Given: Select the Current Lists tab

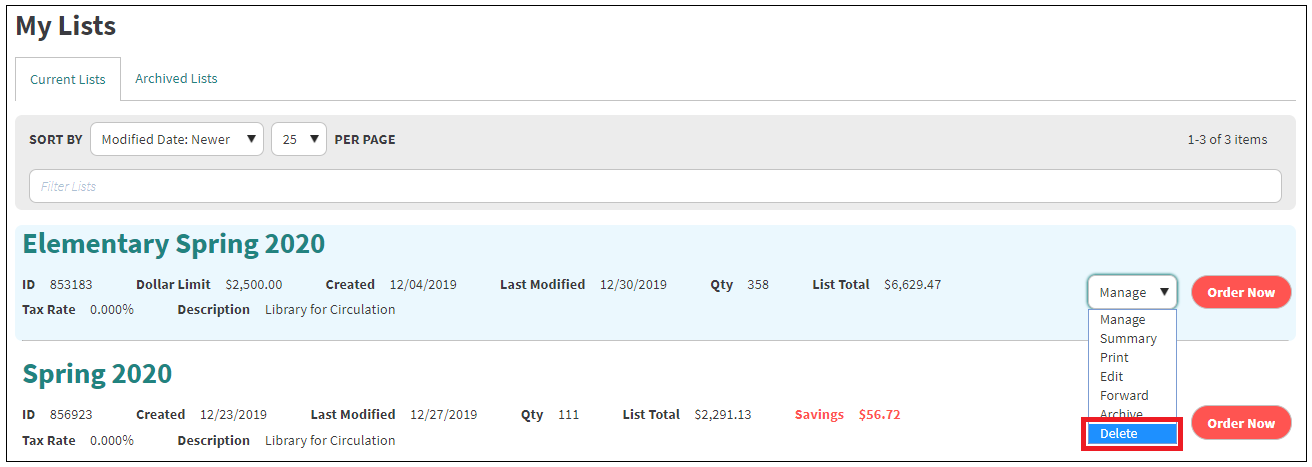Looking at the screenshot, I should [68, 80].
